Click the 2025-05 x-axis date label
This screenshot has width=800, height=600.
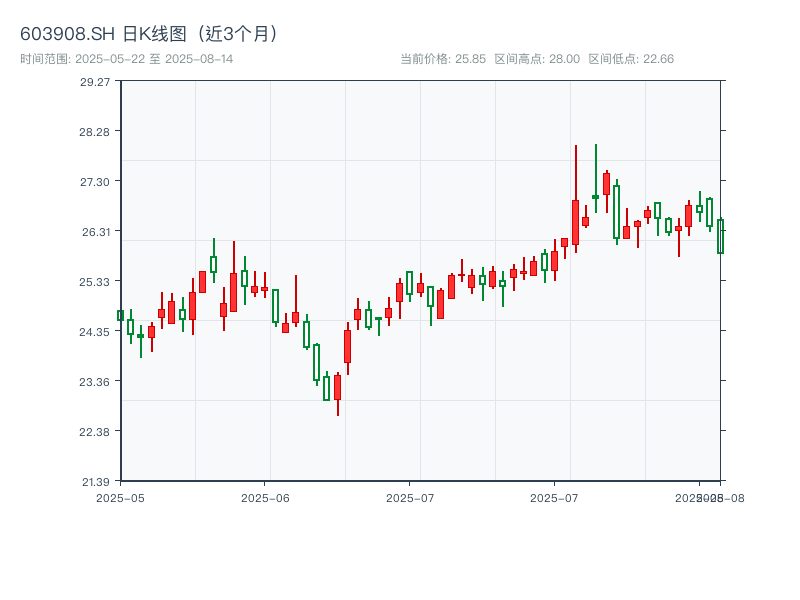[x=120, y=497]
